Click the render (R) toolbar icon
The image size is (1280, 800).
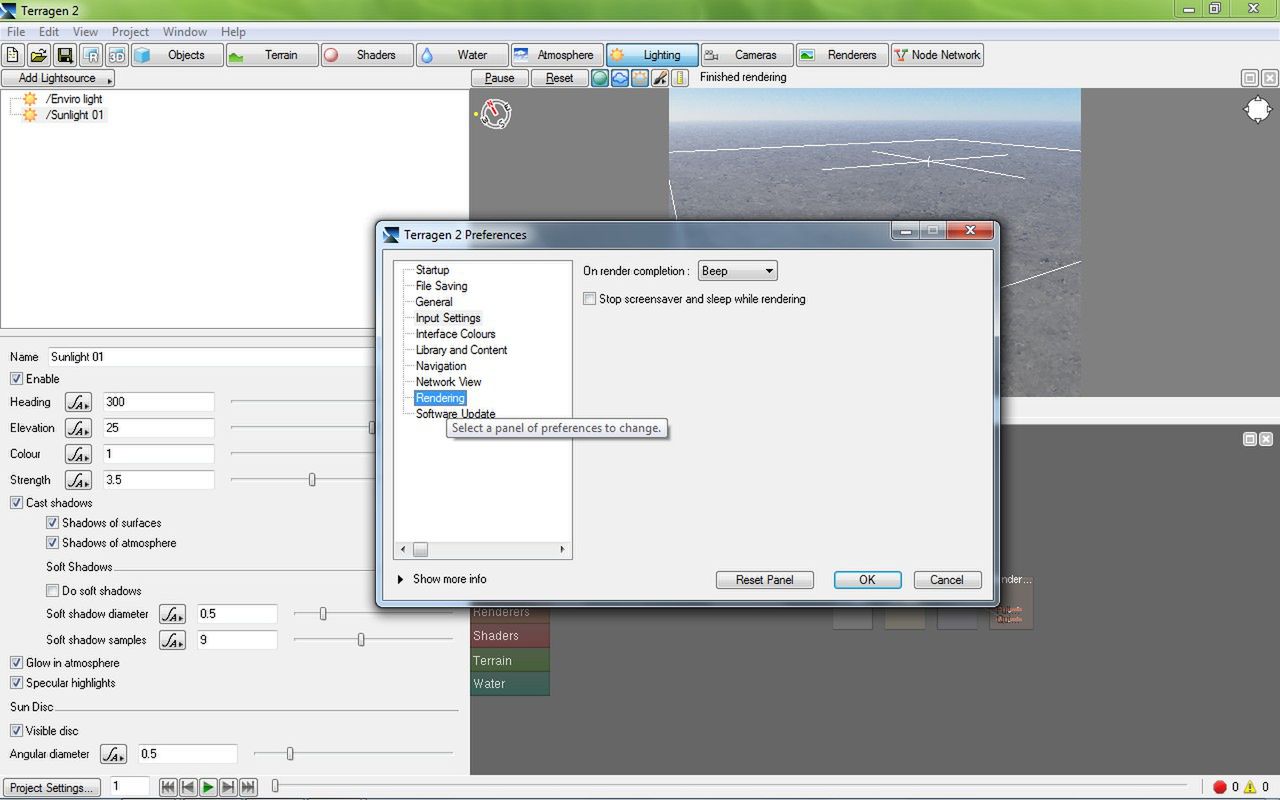(x=91, y=55)
